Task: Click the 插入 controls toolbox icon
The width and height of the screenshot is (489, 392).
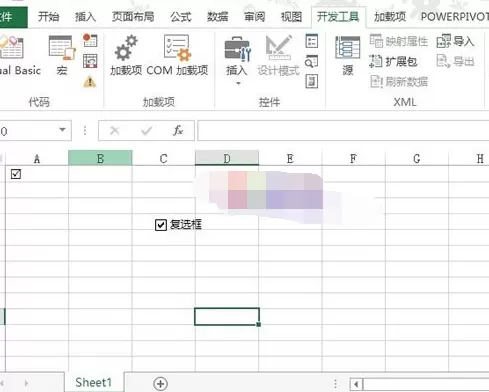Action: (237, 50)
